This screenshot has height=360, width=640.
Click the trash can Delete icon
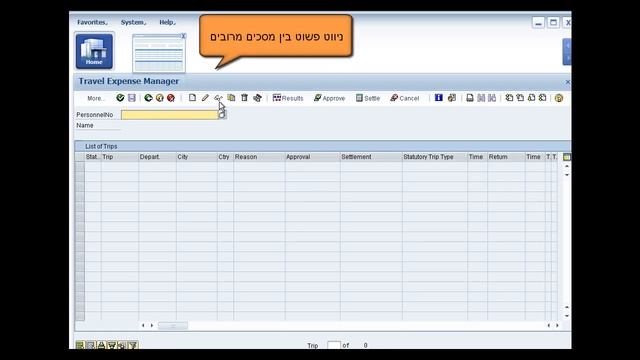pyautogui.click(x=244, y=98)
